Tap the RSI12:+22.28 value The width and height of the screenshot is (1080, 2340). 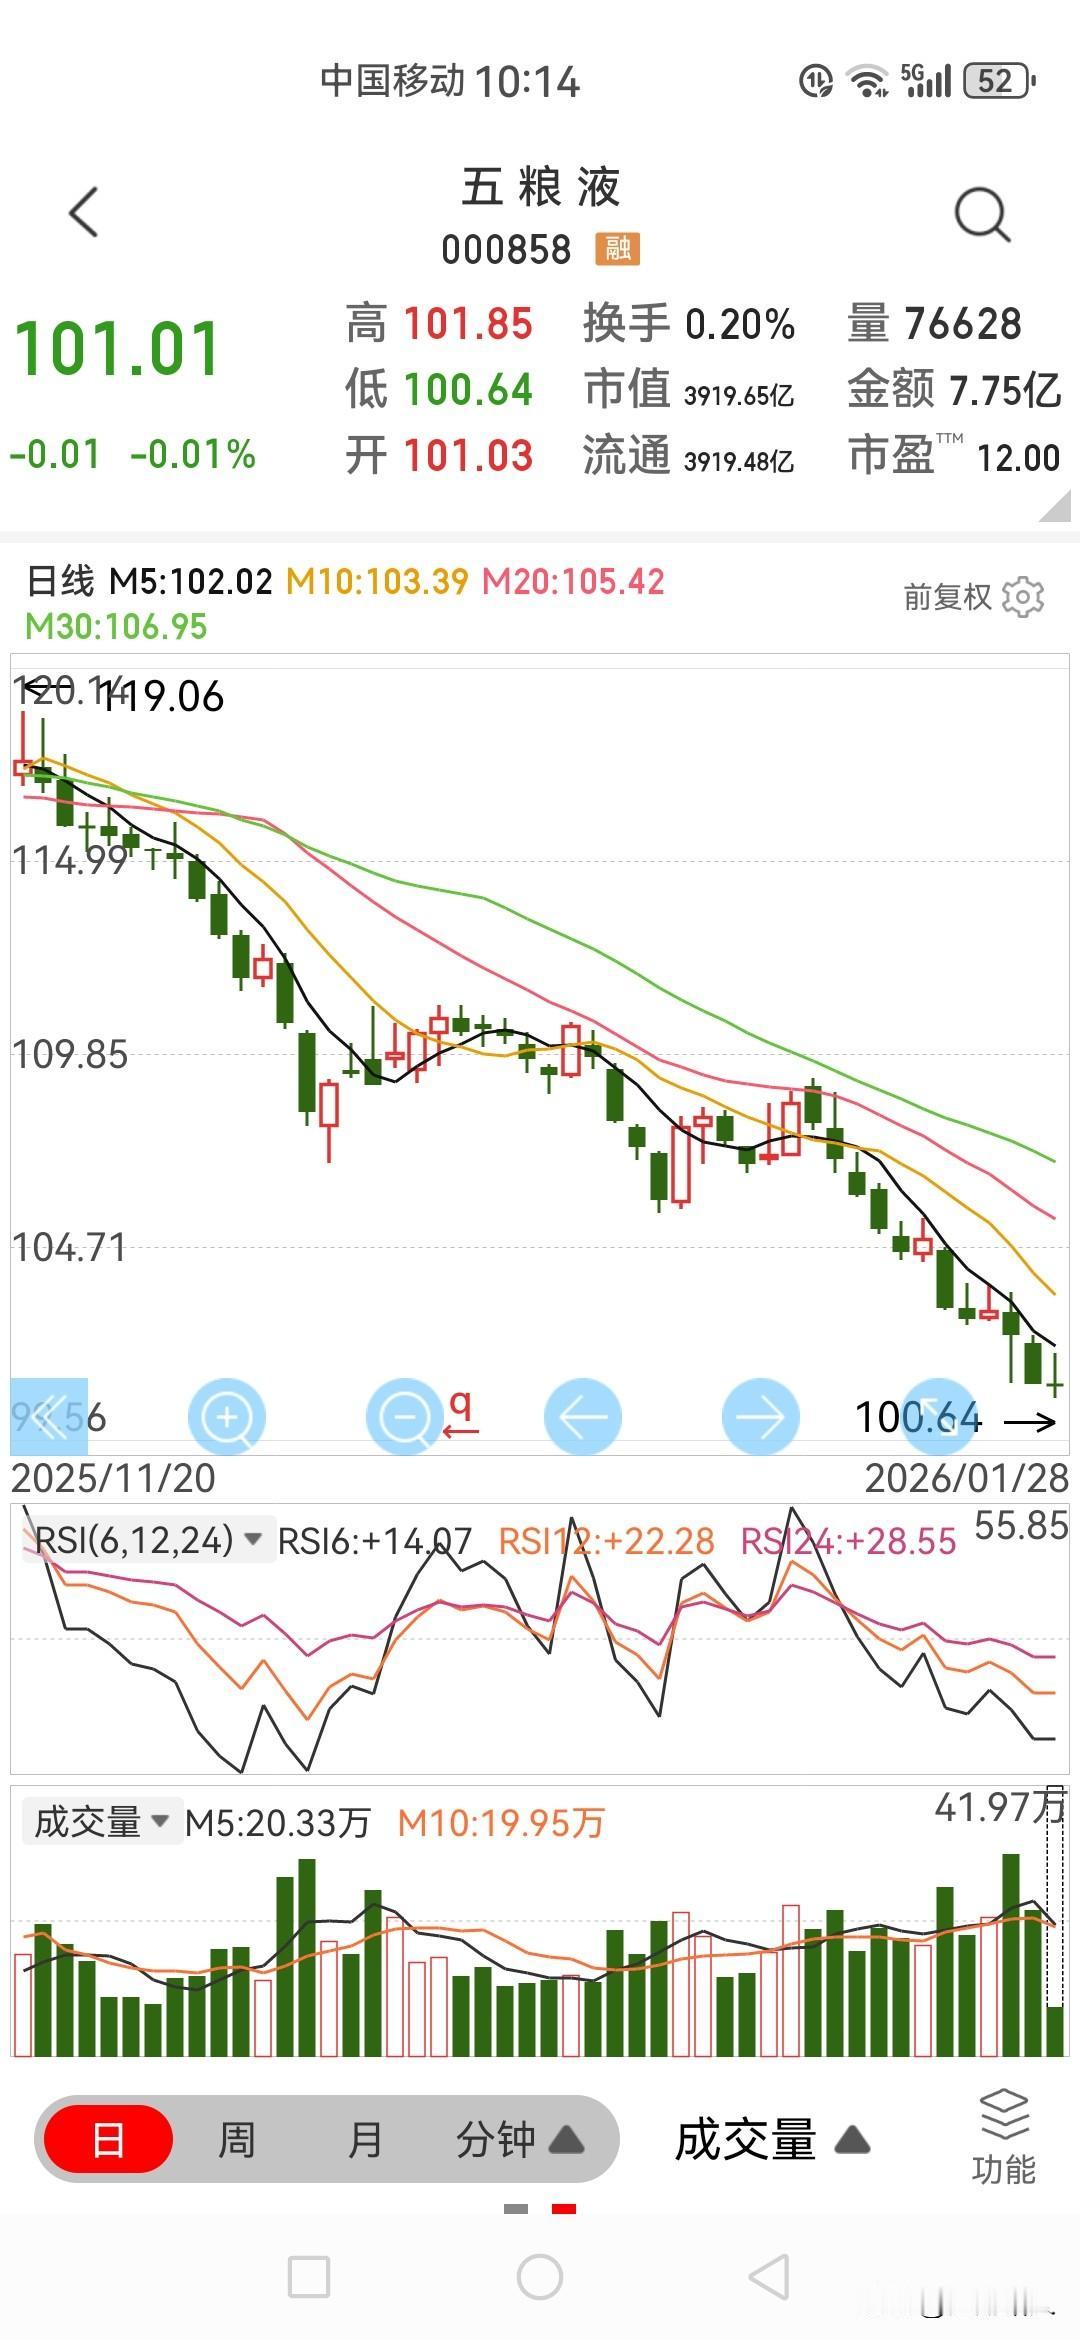pos(606,1541)
